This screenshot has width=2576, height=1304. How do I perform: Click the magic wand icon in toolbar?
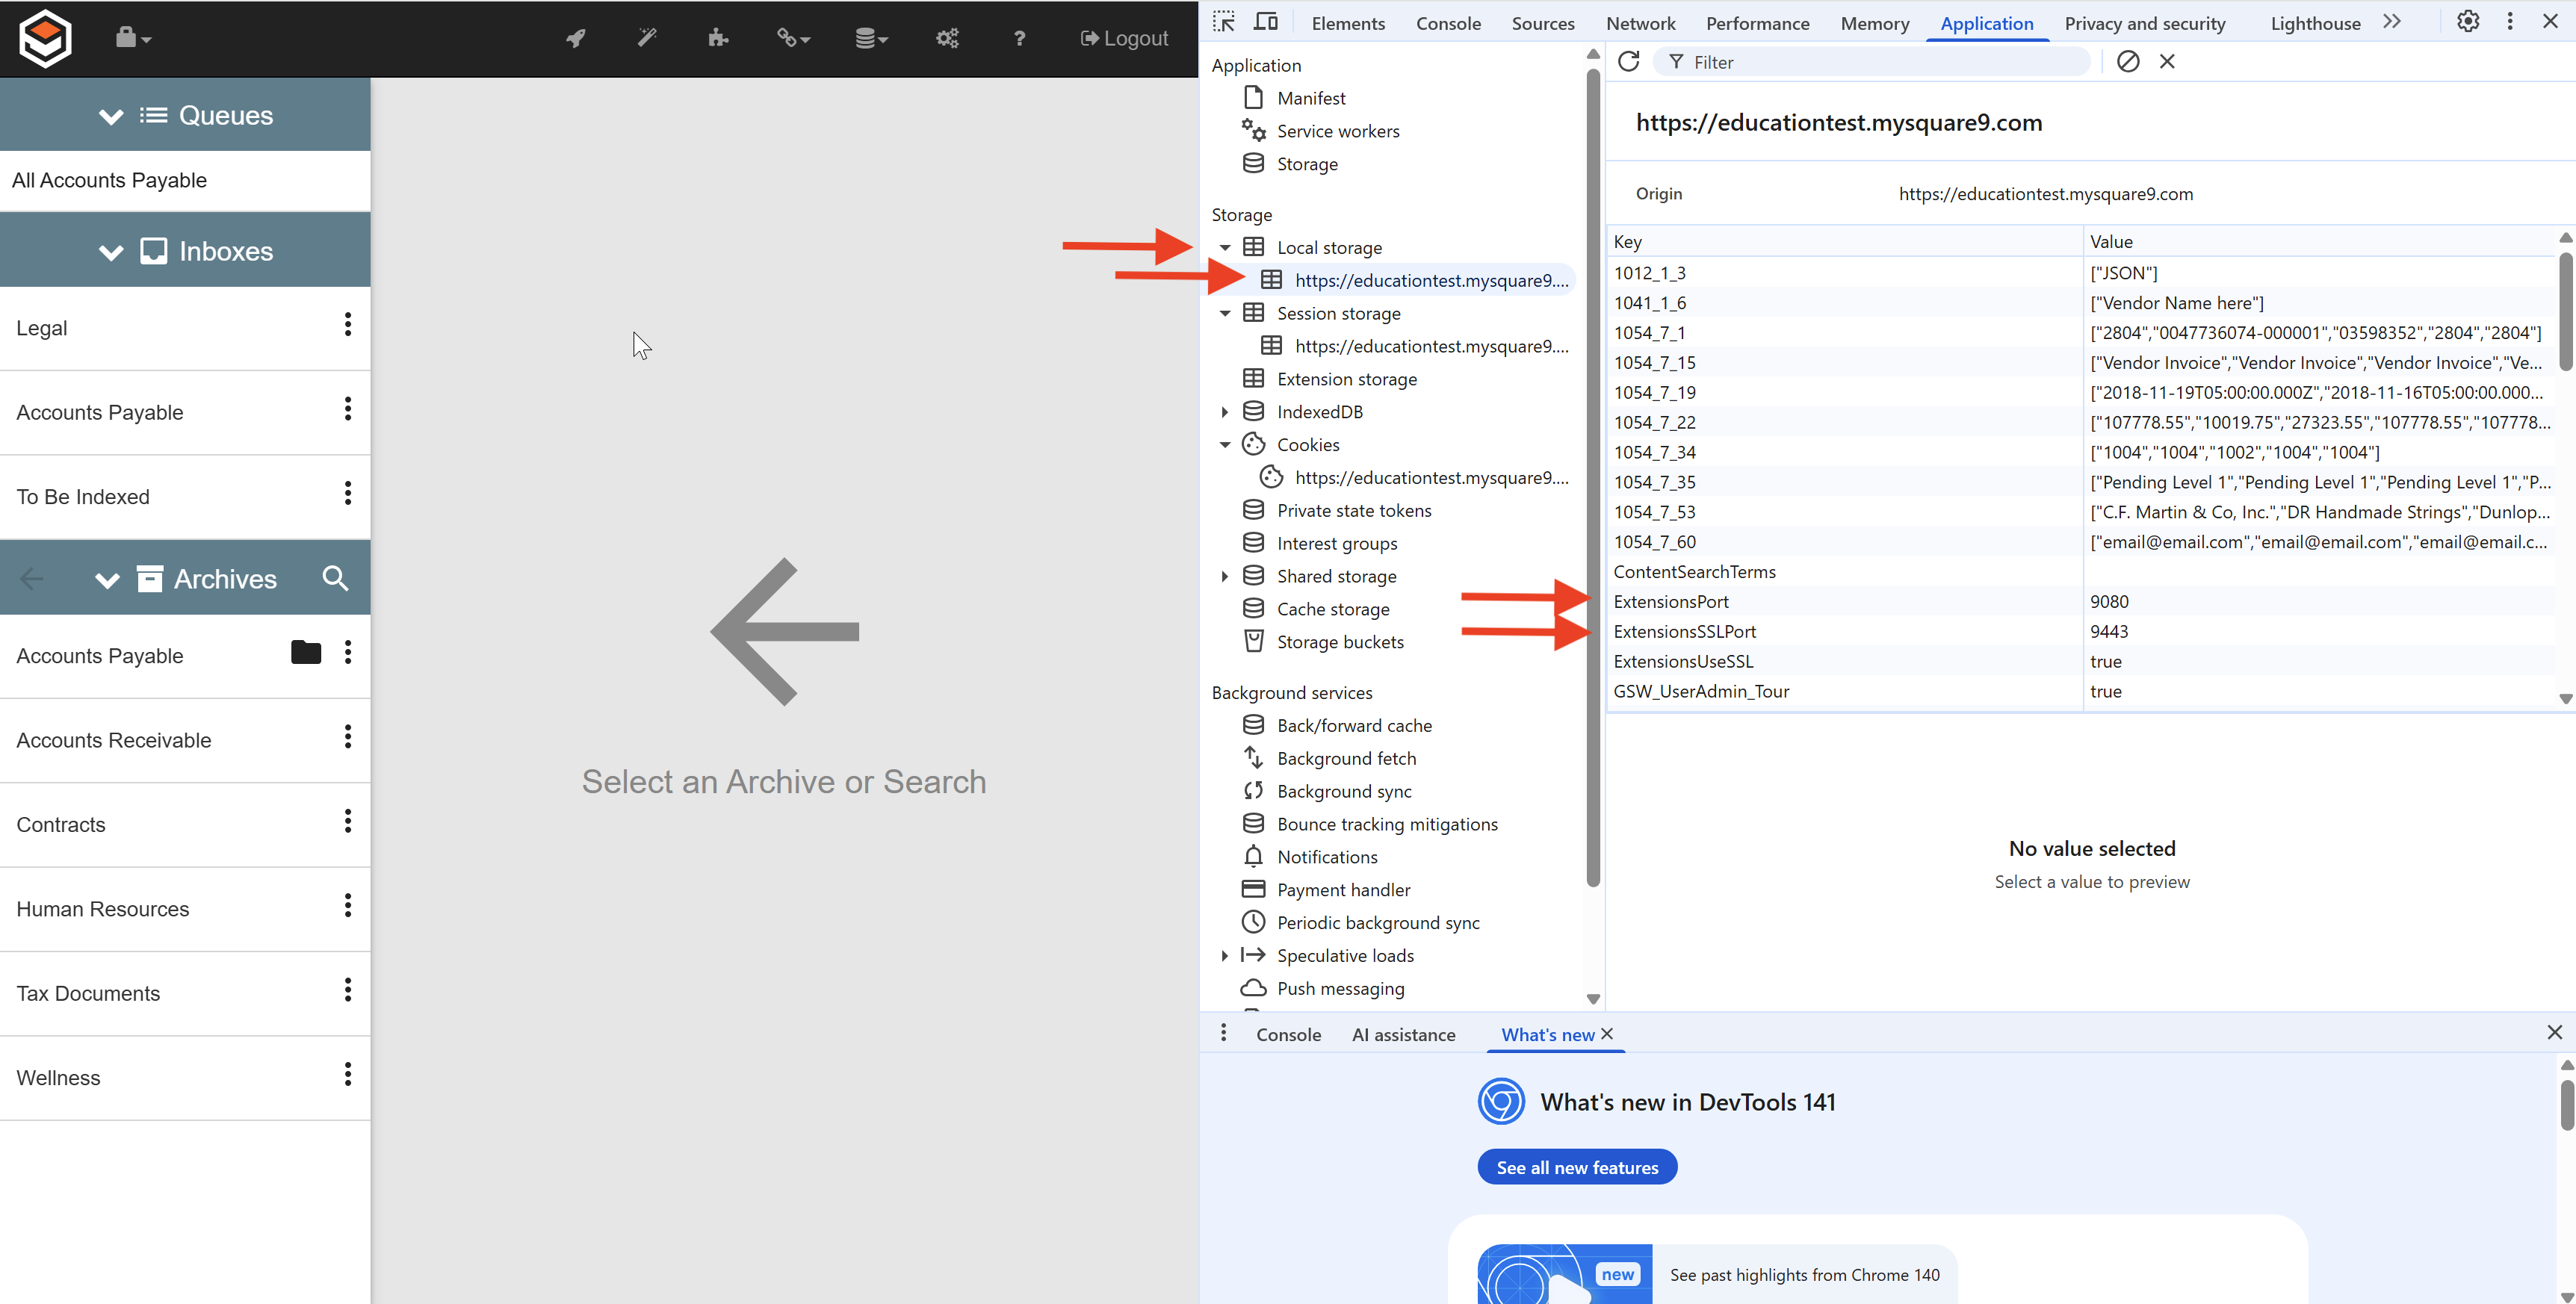click(647, 38)
